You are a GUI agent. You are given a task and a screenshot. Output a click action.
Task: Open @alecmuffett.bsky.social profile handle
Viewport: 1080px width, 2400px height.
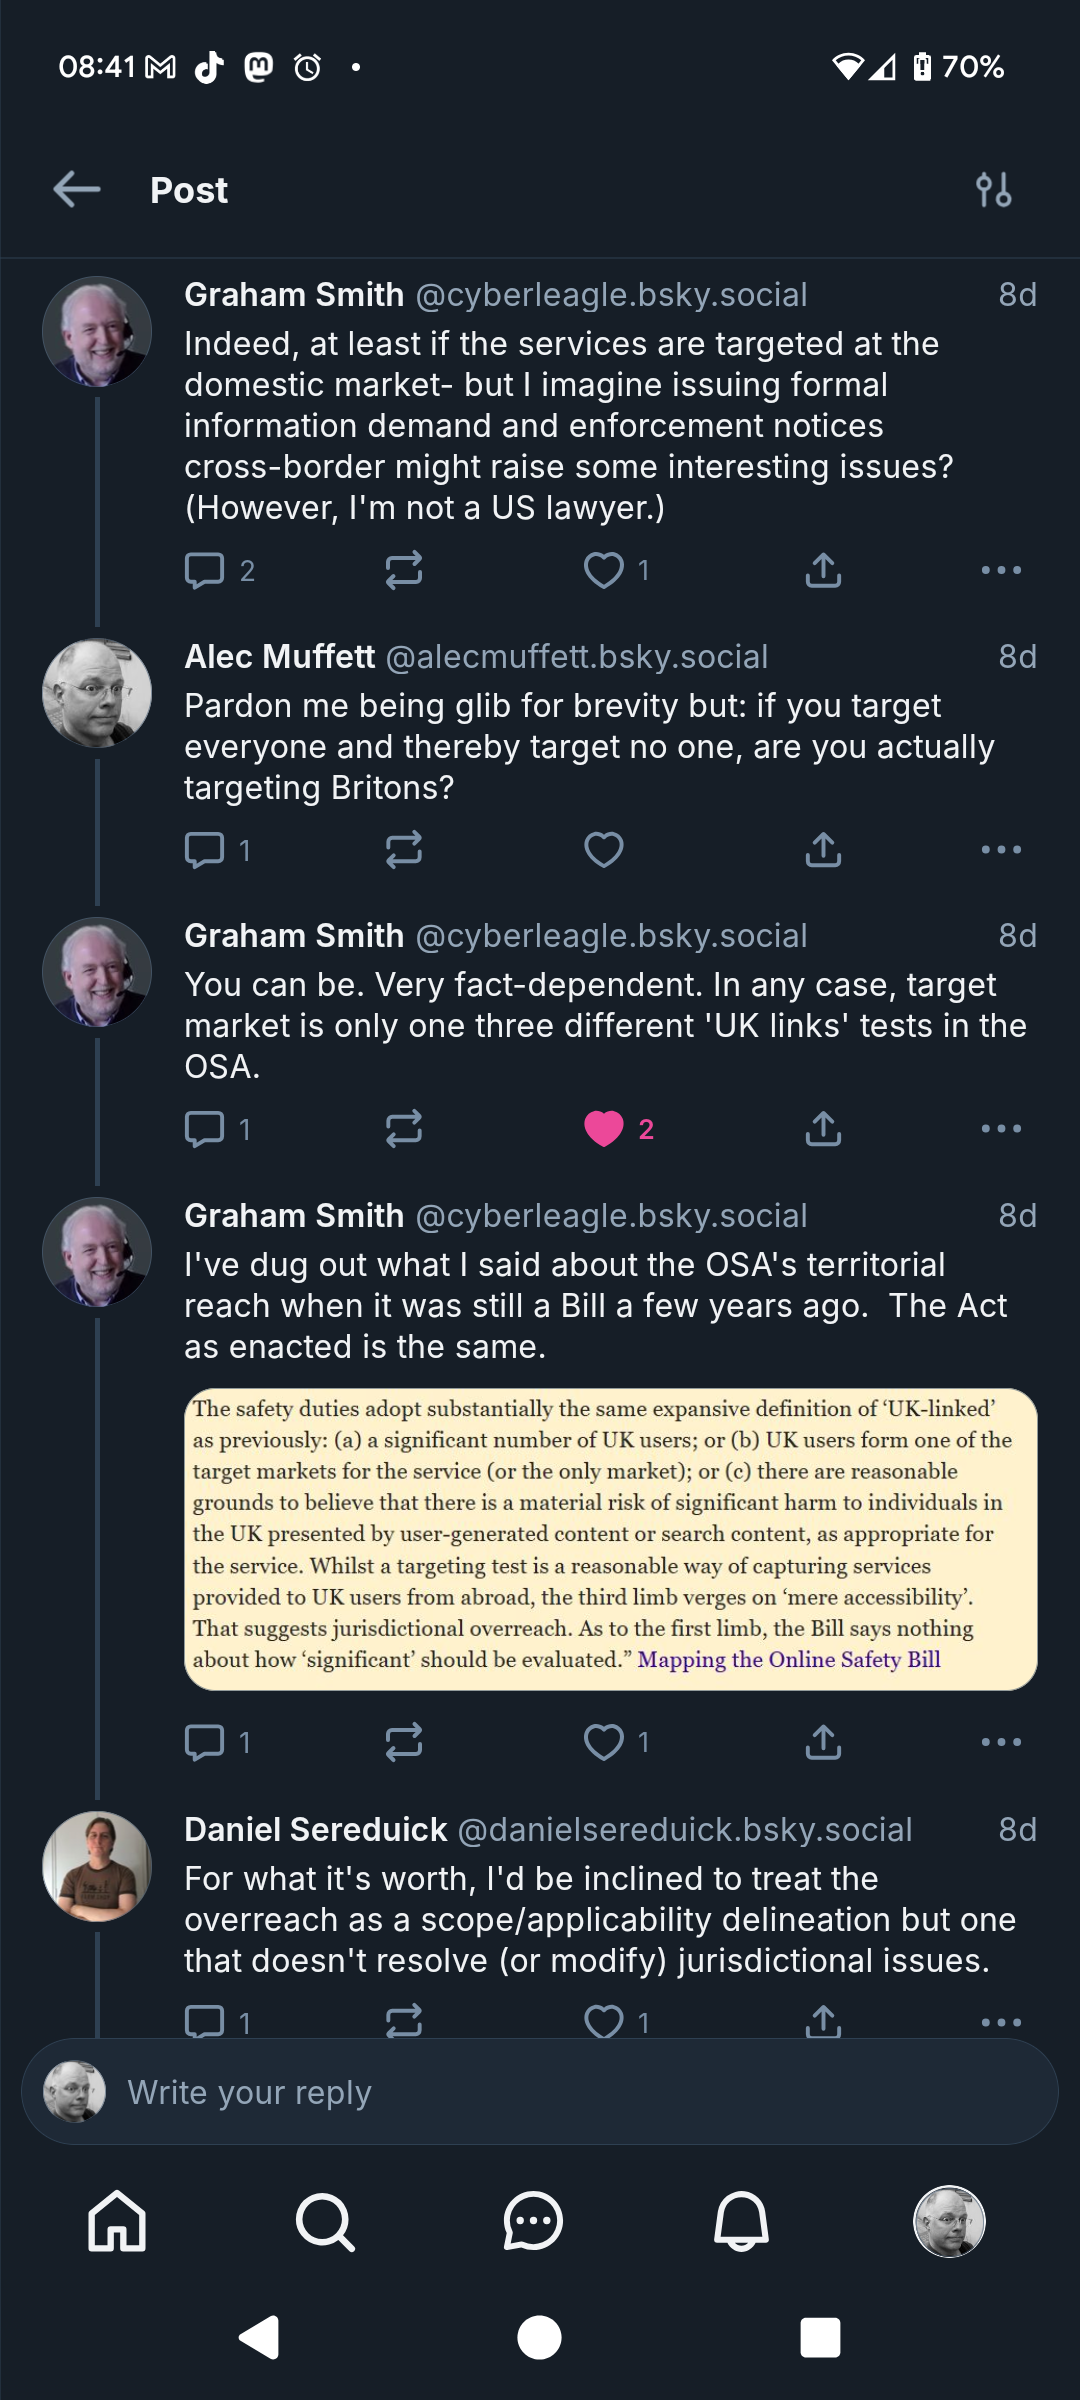[x=577, y=657]
